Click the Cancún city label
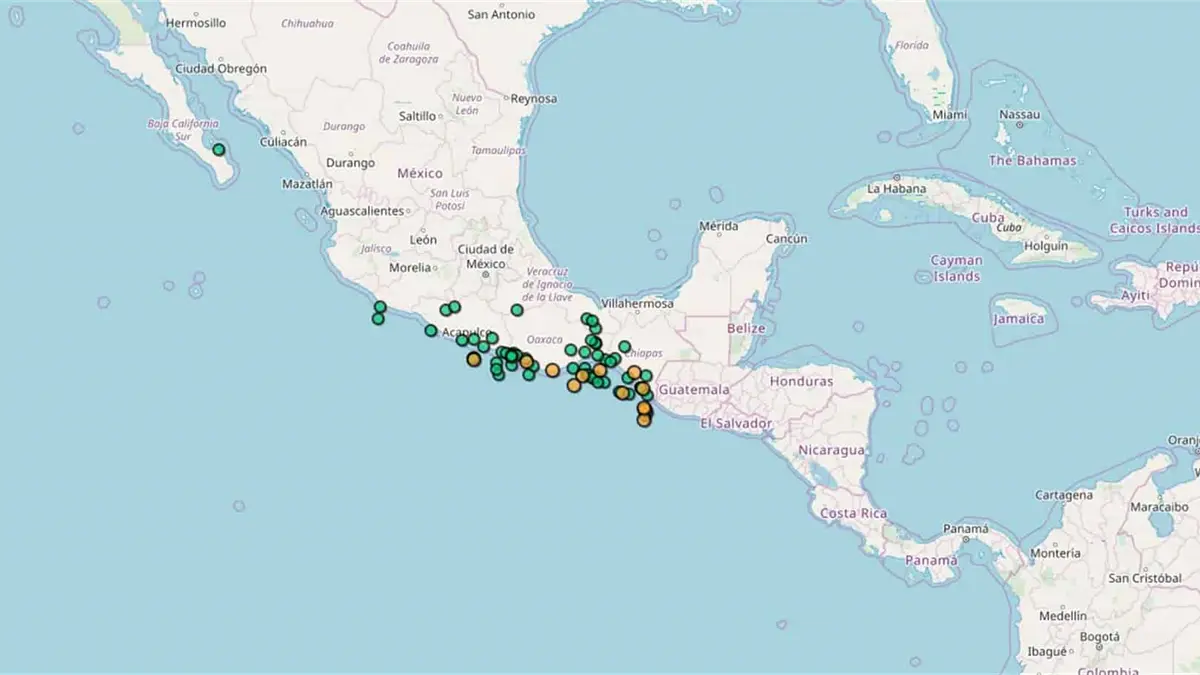The width and height of the screenshot is (1200, 675). [785, 240]
